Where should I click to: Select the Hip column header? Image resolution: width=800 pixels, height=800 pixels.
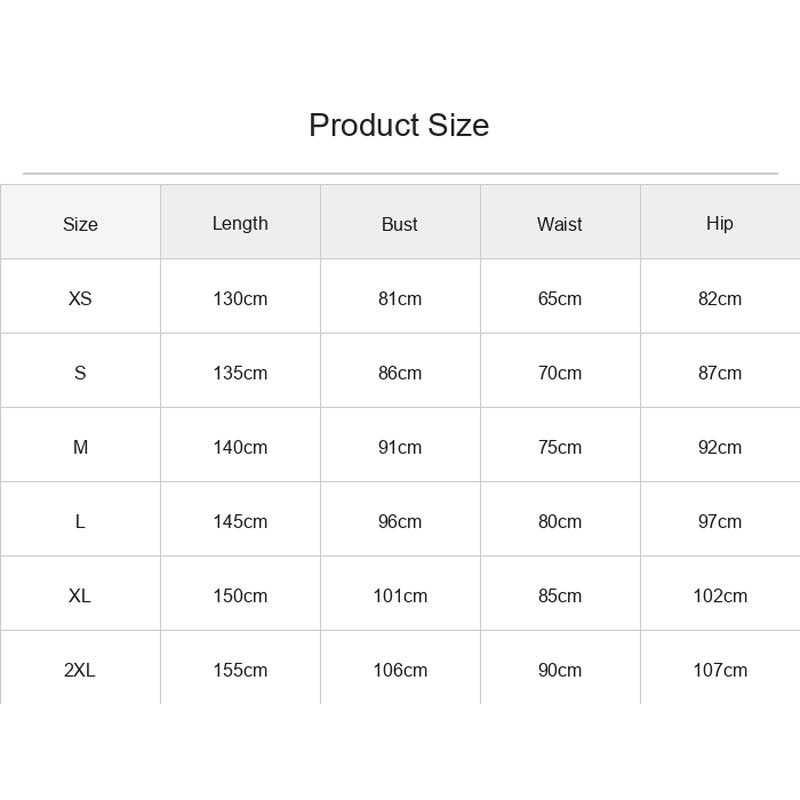(720, 223)
